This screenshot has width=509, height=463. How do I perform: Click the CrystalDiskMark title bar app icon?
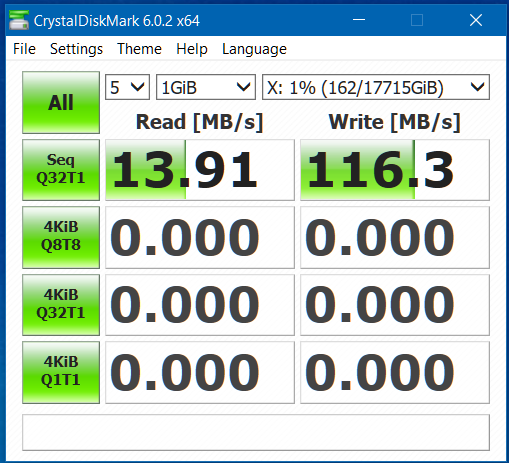19,21
